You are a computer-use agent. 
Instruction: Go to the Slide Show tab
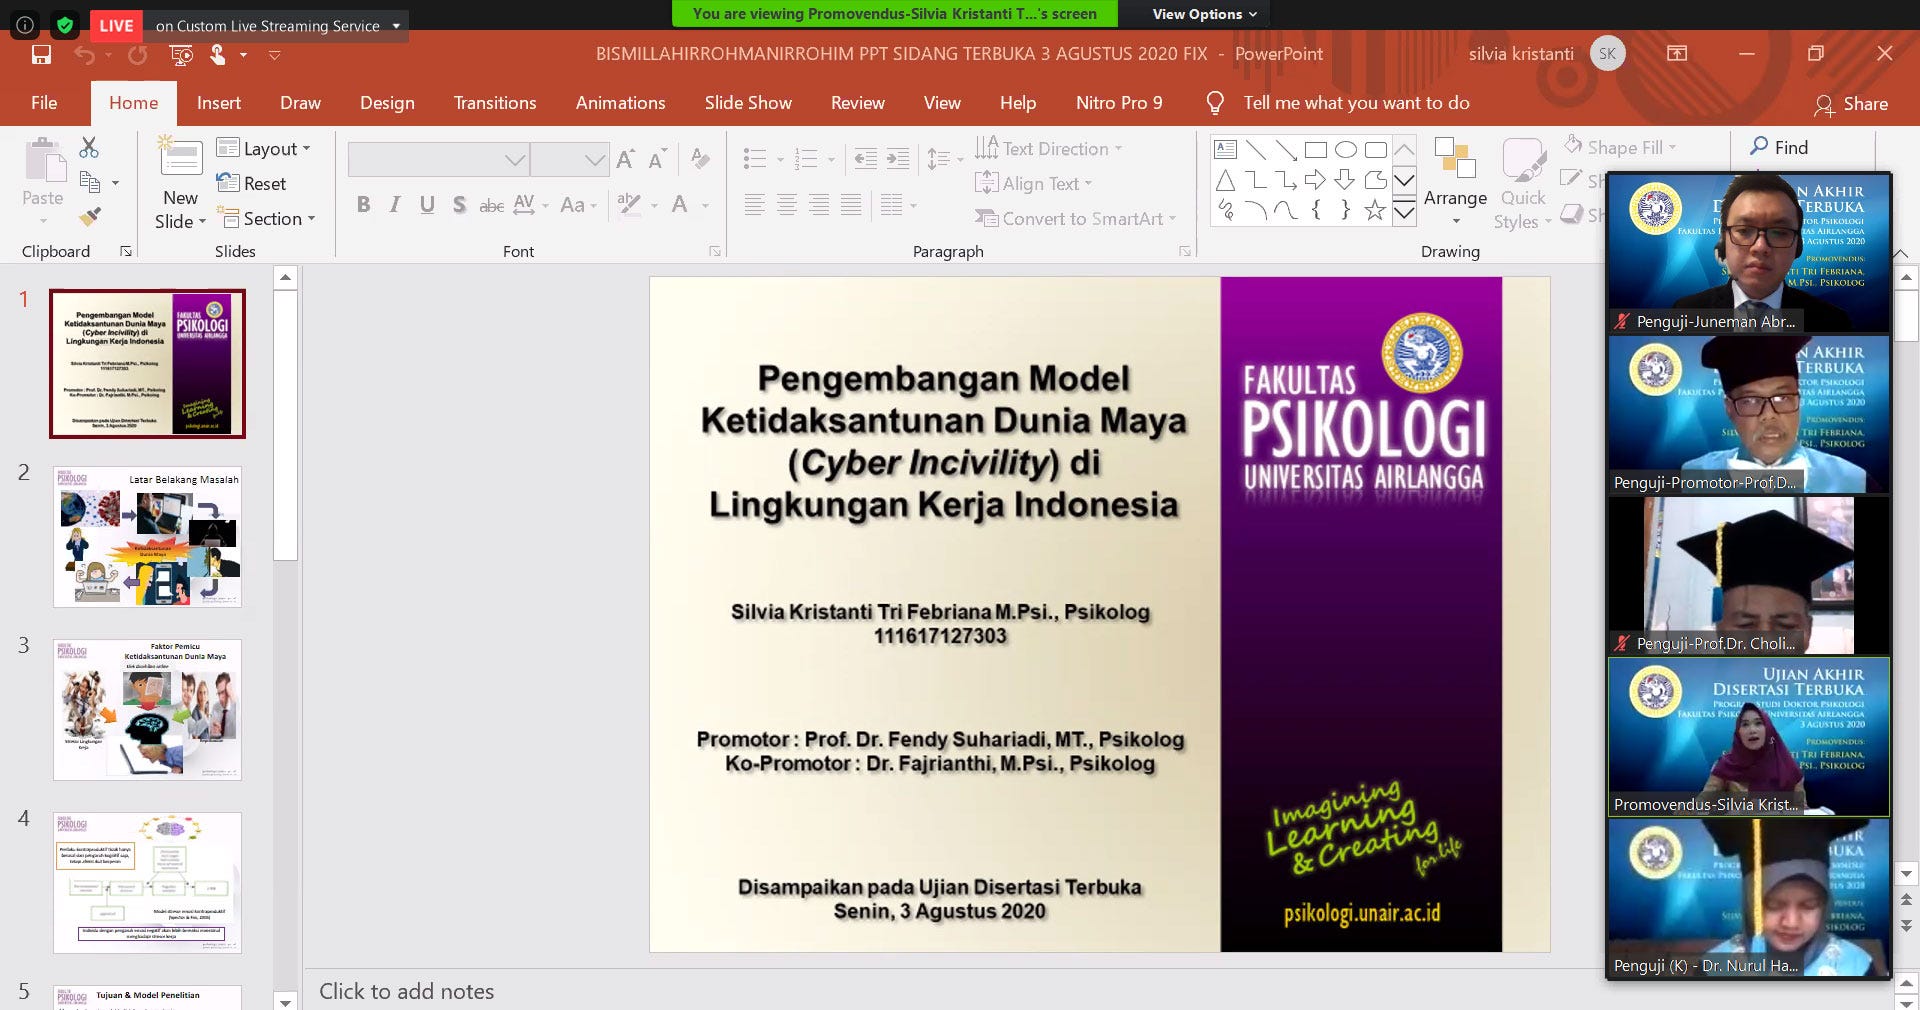(748, 103)
